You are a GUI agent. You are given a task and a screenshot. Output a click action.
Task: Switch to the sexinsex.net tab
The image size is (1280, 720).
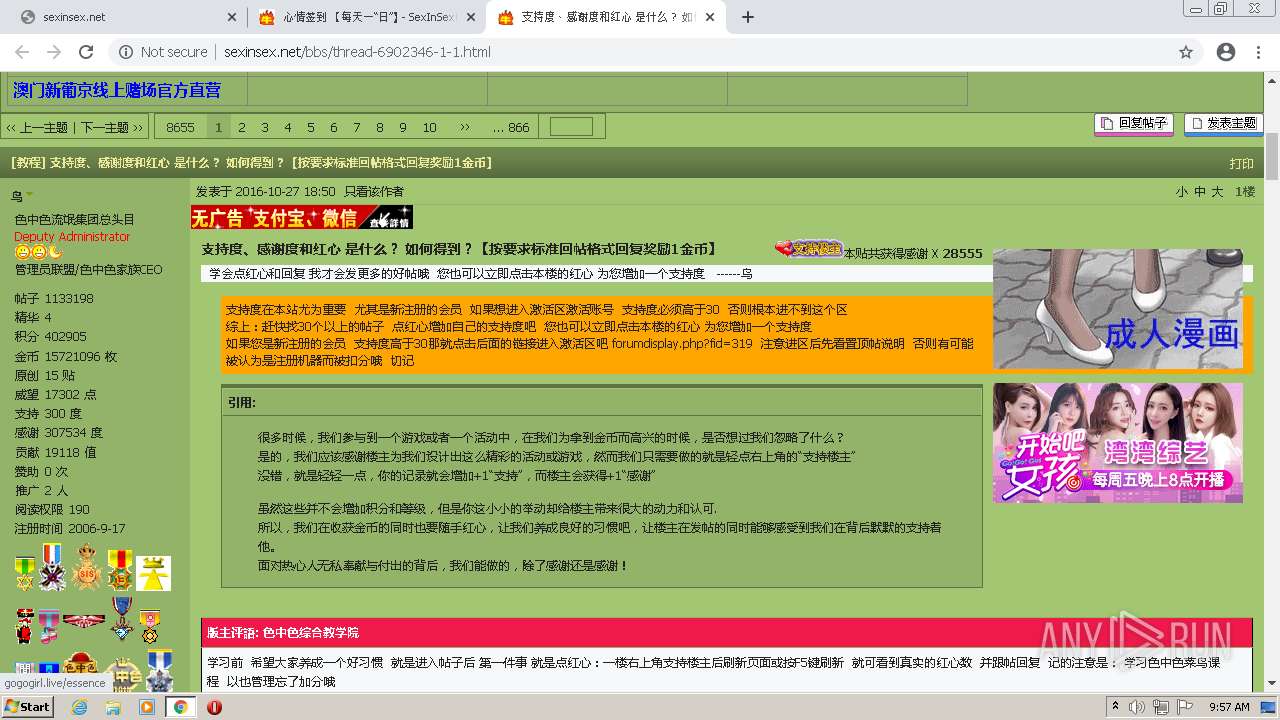coord(124,17)
